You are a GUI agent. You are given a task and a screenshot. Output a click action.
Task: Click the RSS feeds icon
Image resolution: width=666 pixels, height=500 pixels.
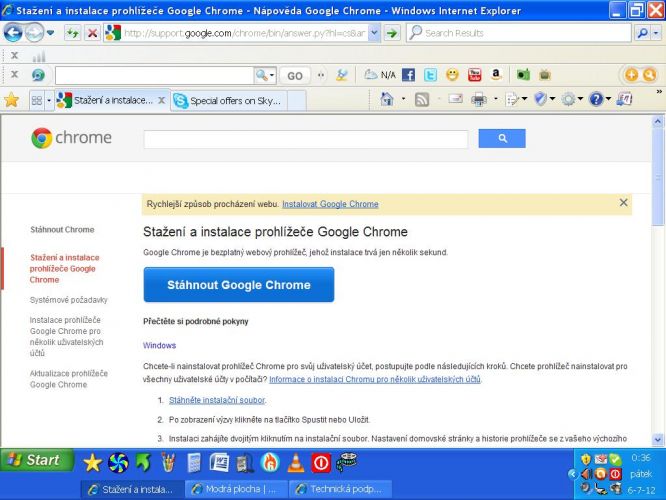coord(421,99)
